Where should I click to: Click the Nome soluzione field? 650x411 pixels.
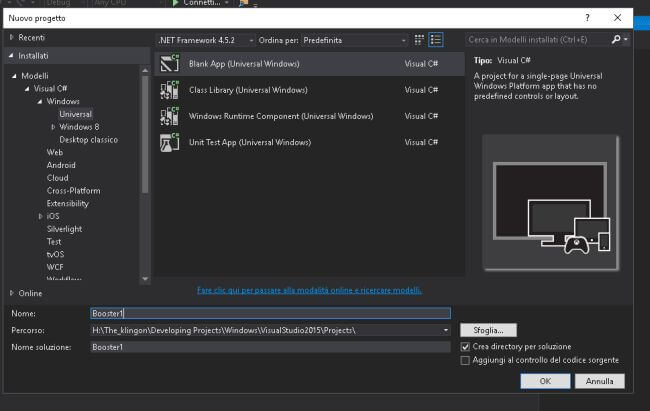click(270, 347)
